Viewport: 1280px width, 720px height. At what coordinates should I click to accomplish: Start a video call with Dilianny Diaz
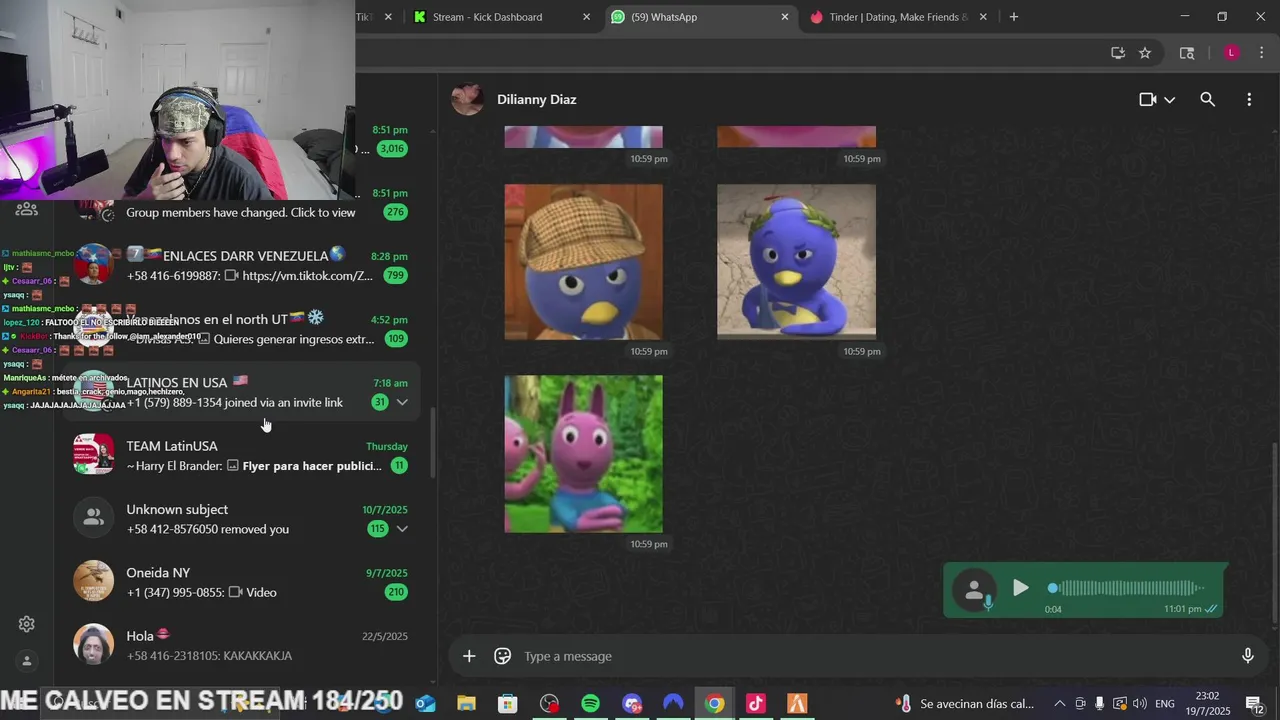(x=1148, y=99)
